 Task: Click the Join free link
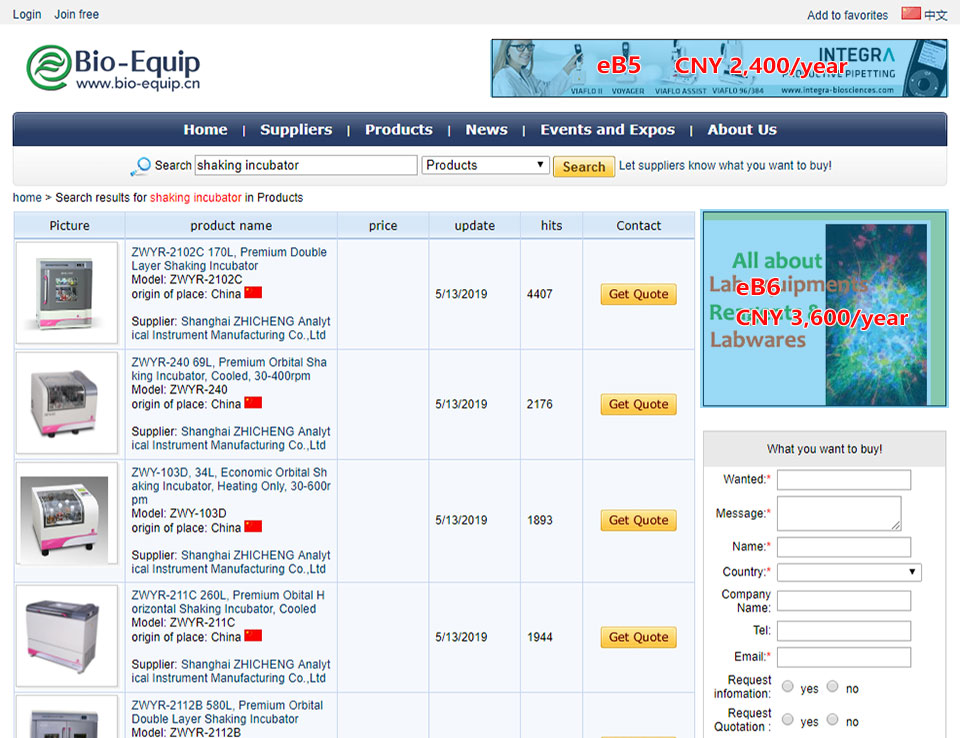[x=77, y=14]
